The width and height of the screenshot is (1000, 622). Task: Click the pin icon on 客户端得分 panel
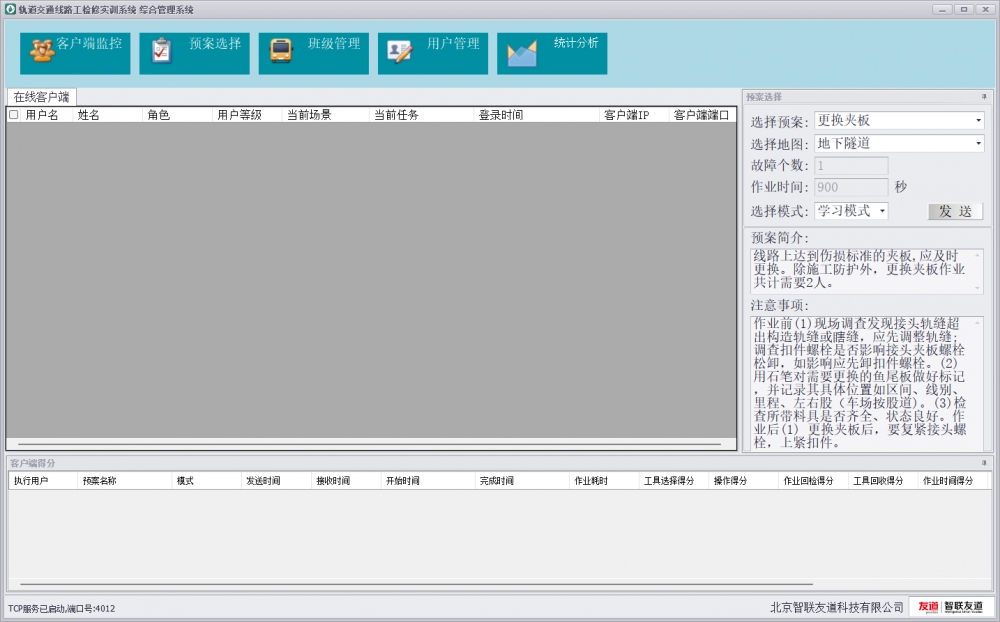point(983,464)
